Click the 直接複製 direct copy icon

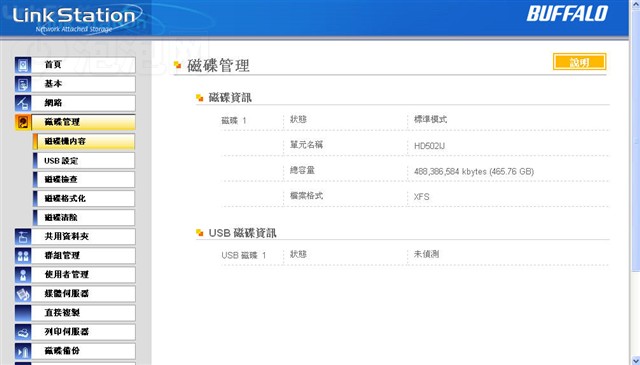23,313
